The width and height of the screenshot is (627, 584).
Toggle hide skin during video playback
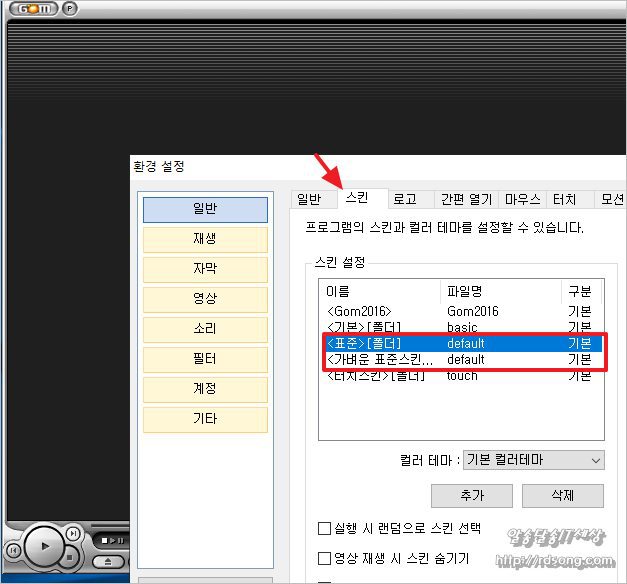click(324, 558)
